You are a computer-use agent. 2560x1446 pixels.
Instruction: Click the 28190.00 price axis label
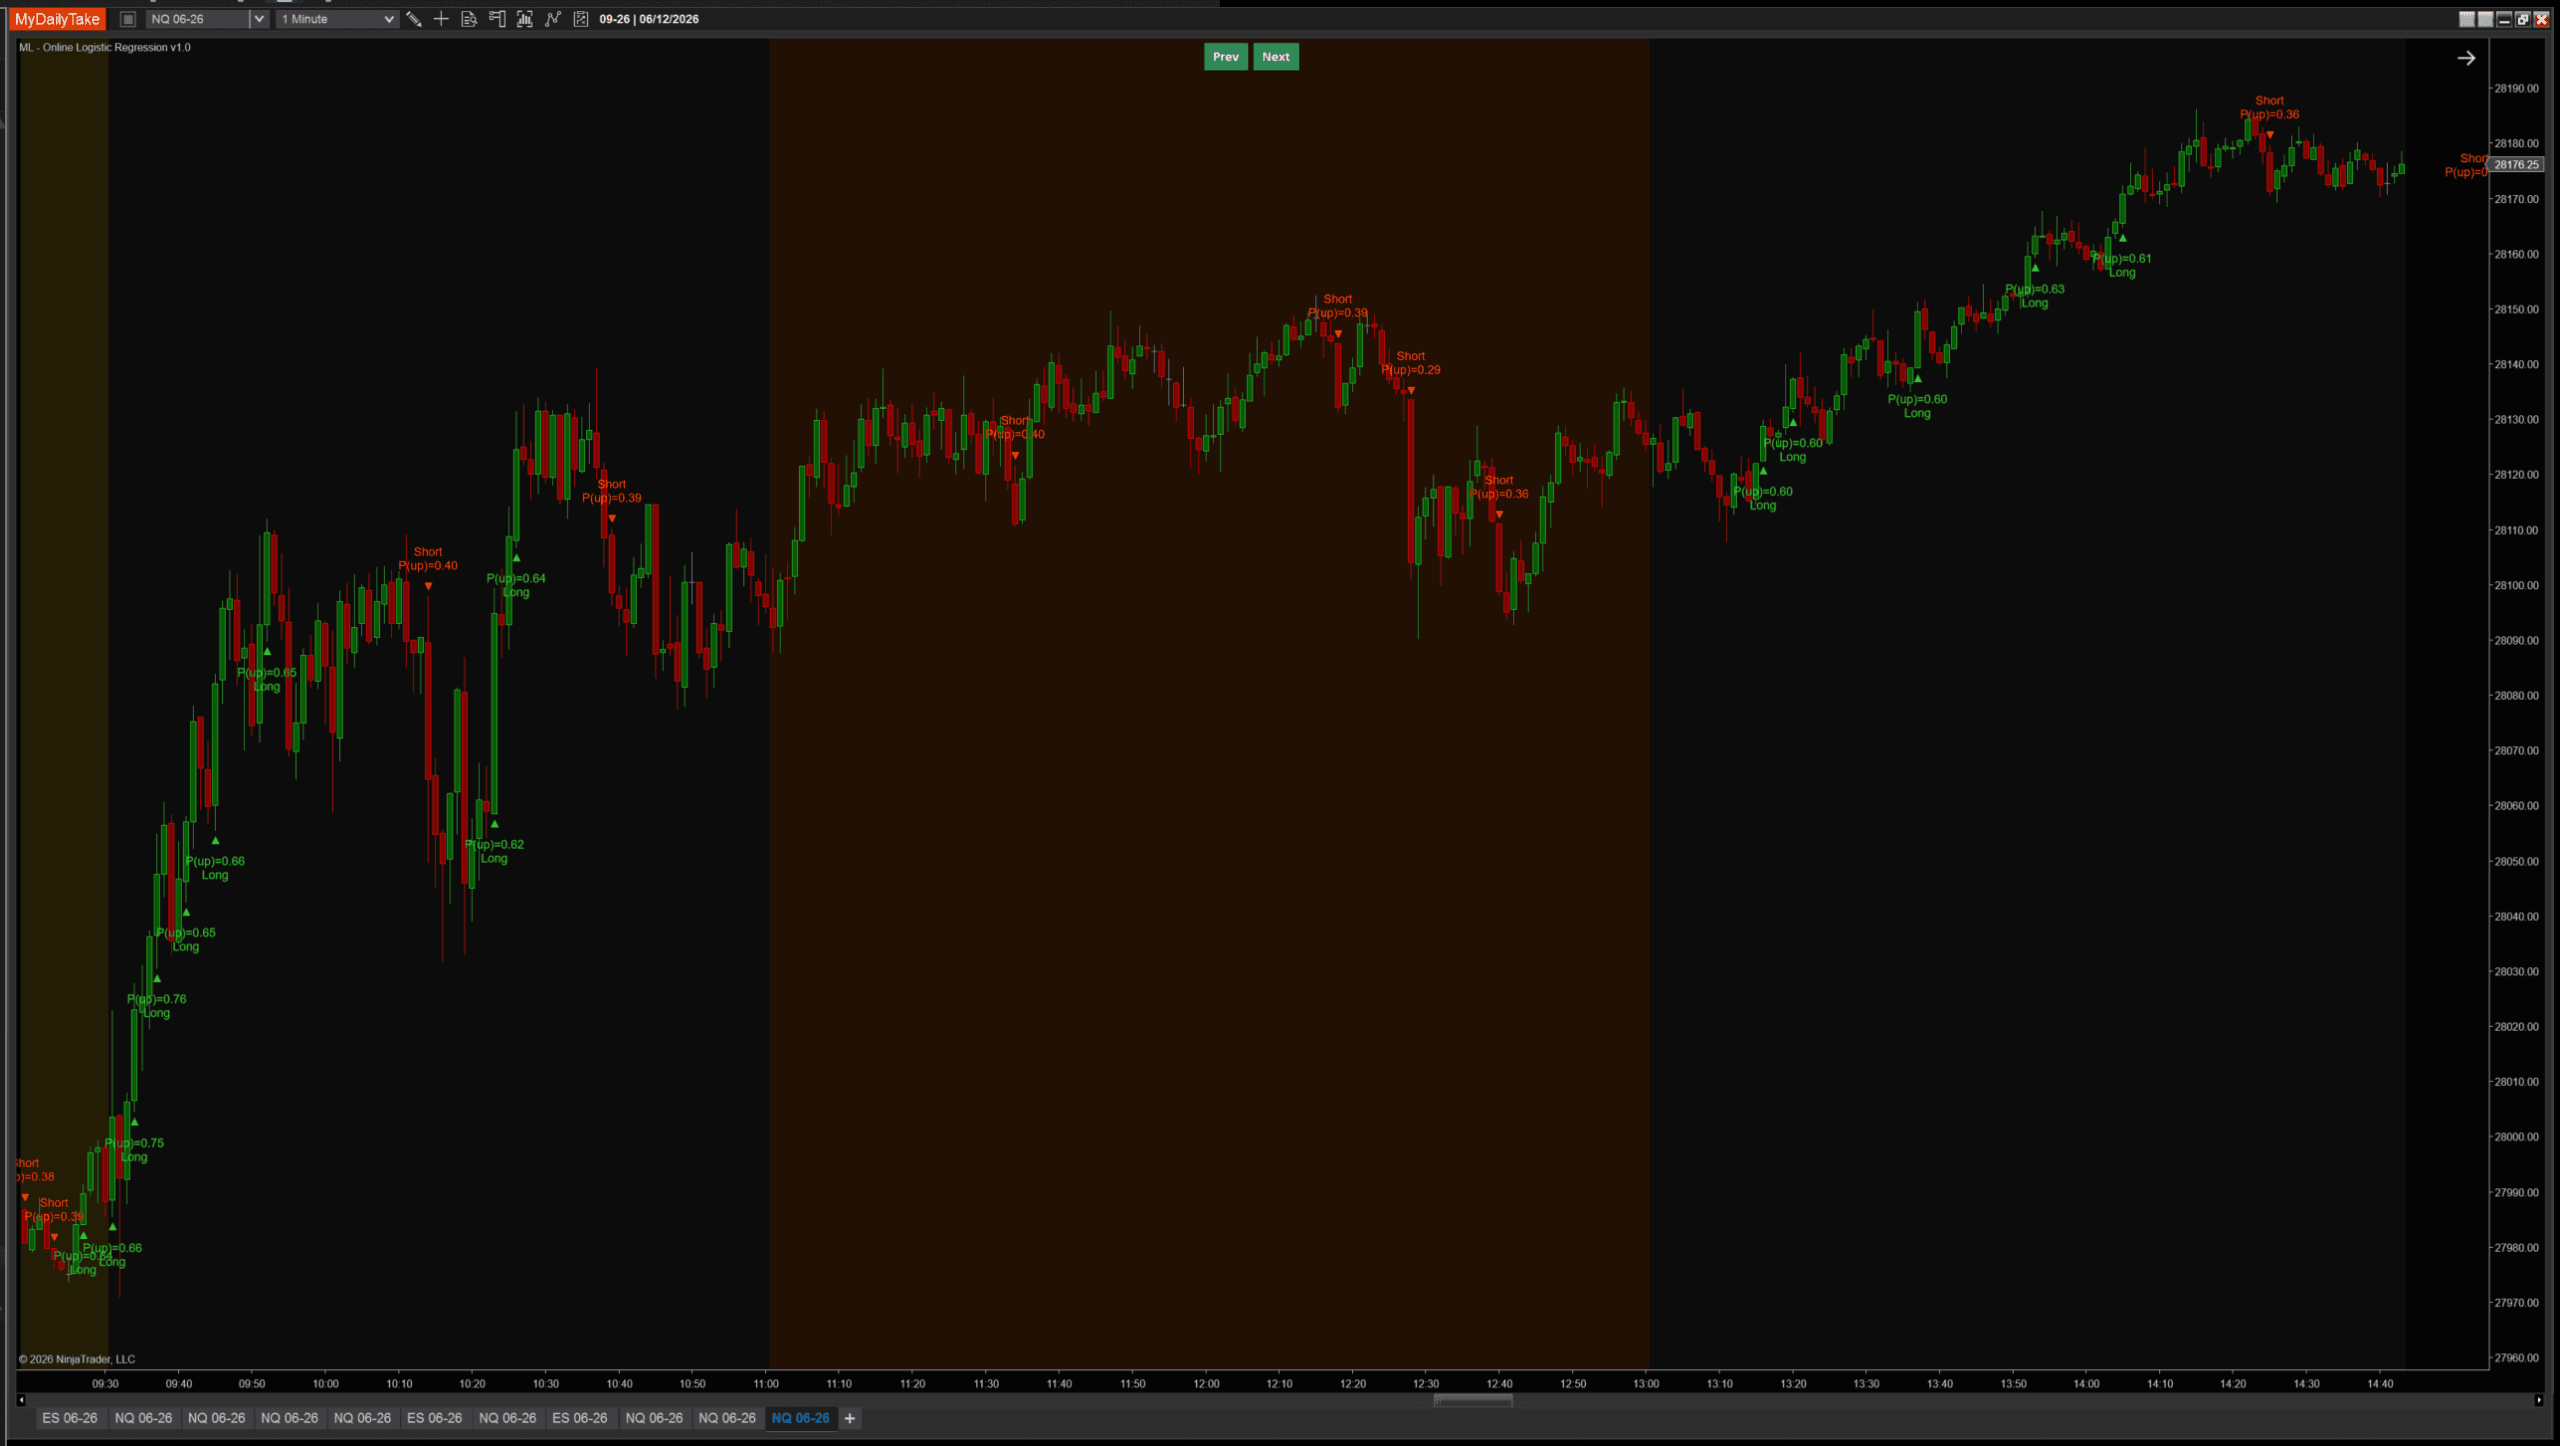point(2516,88)
